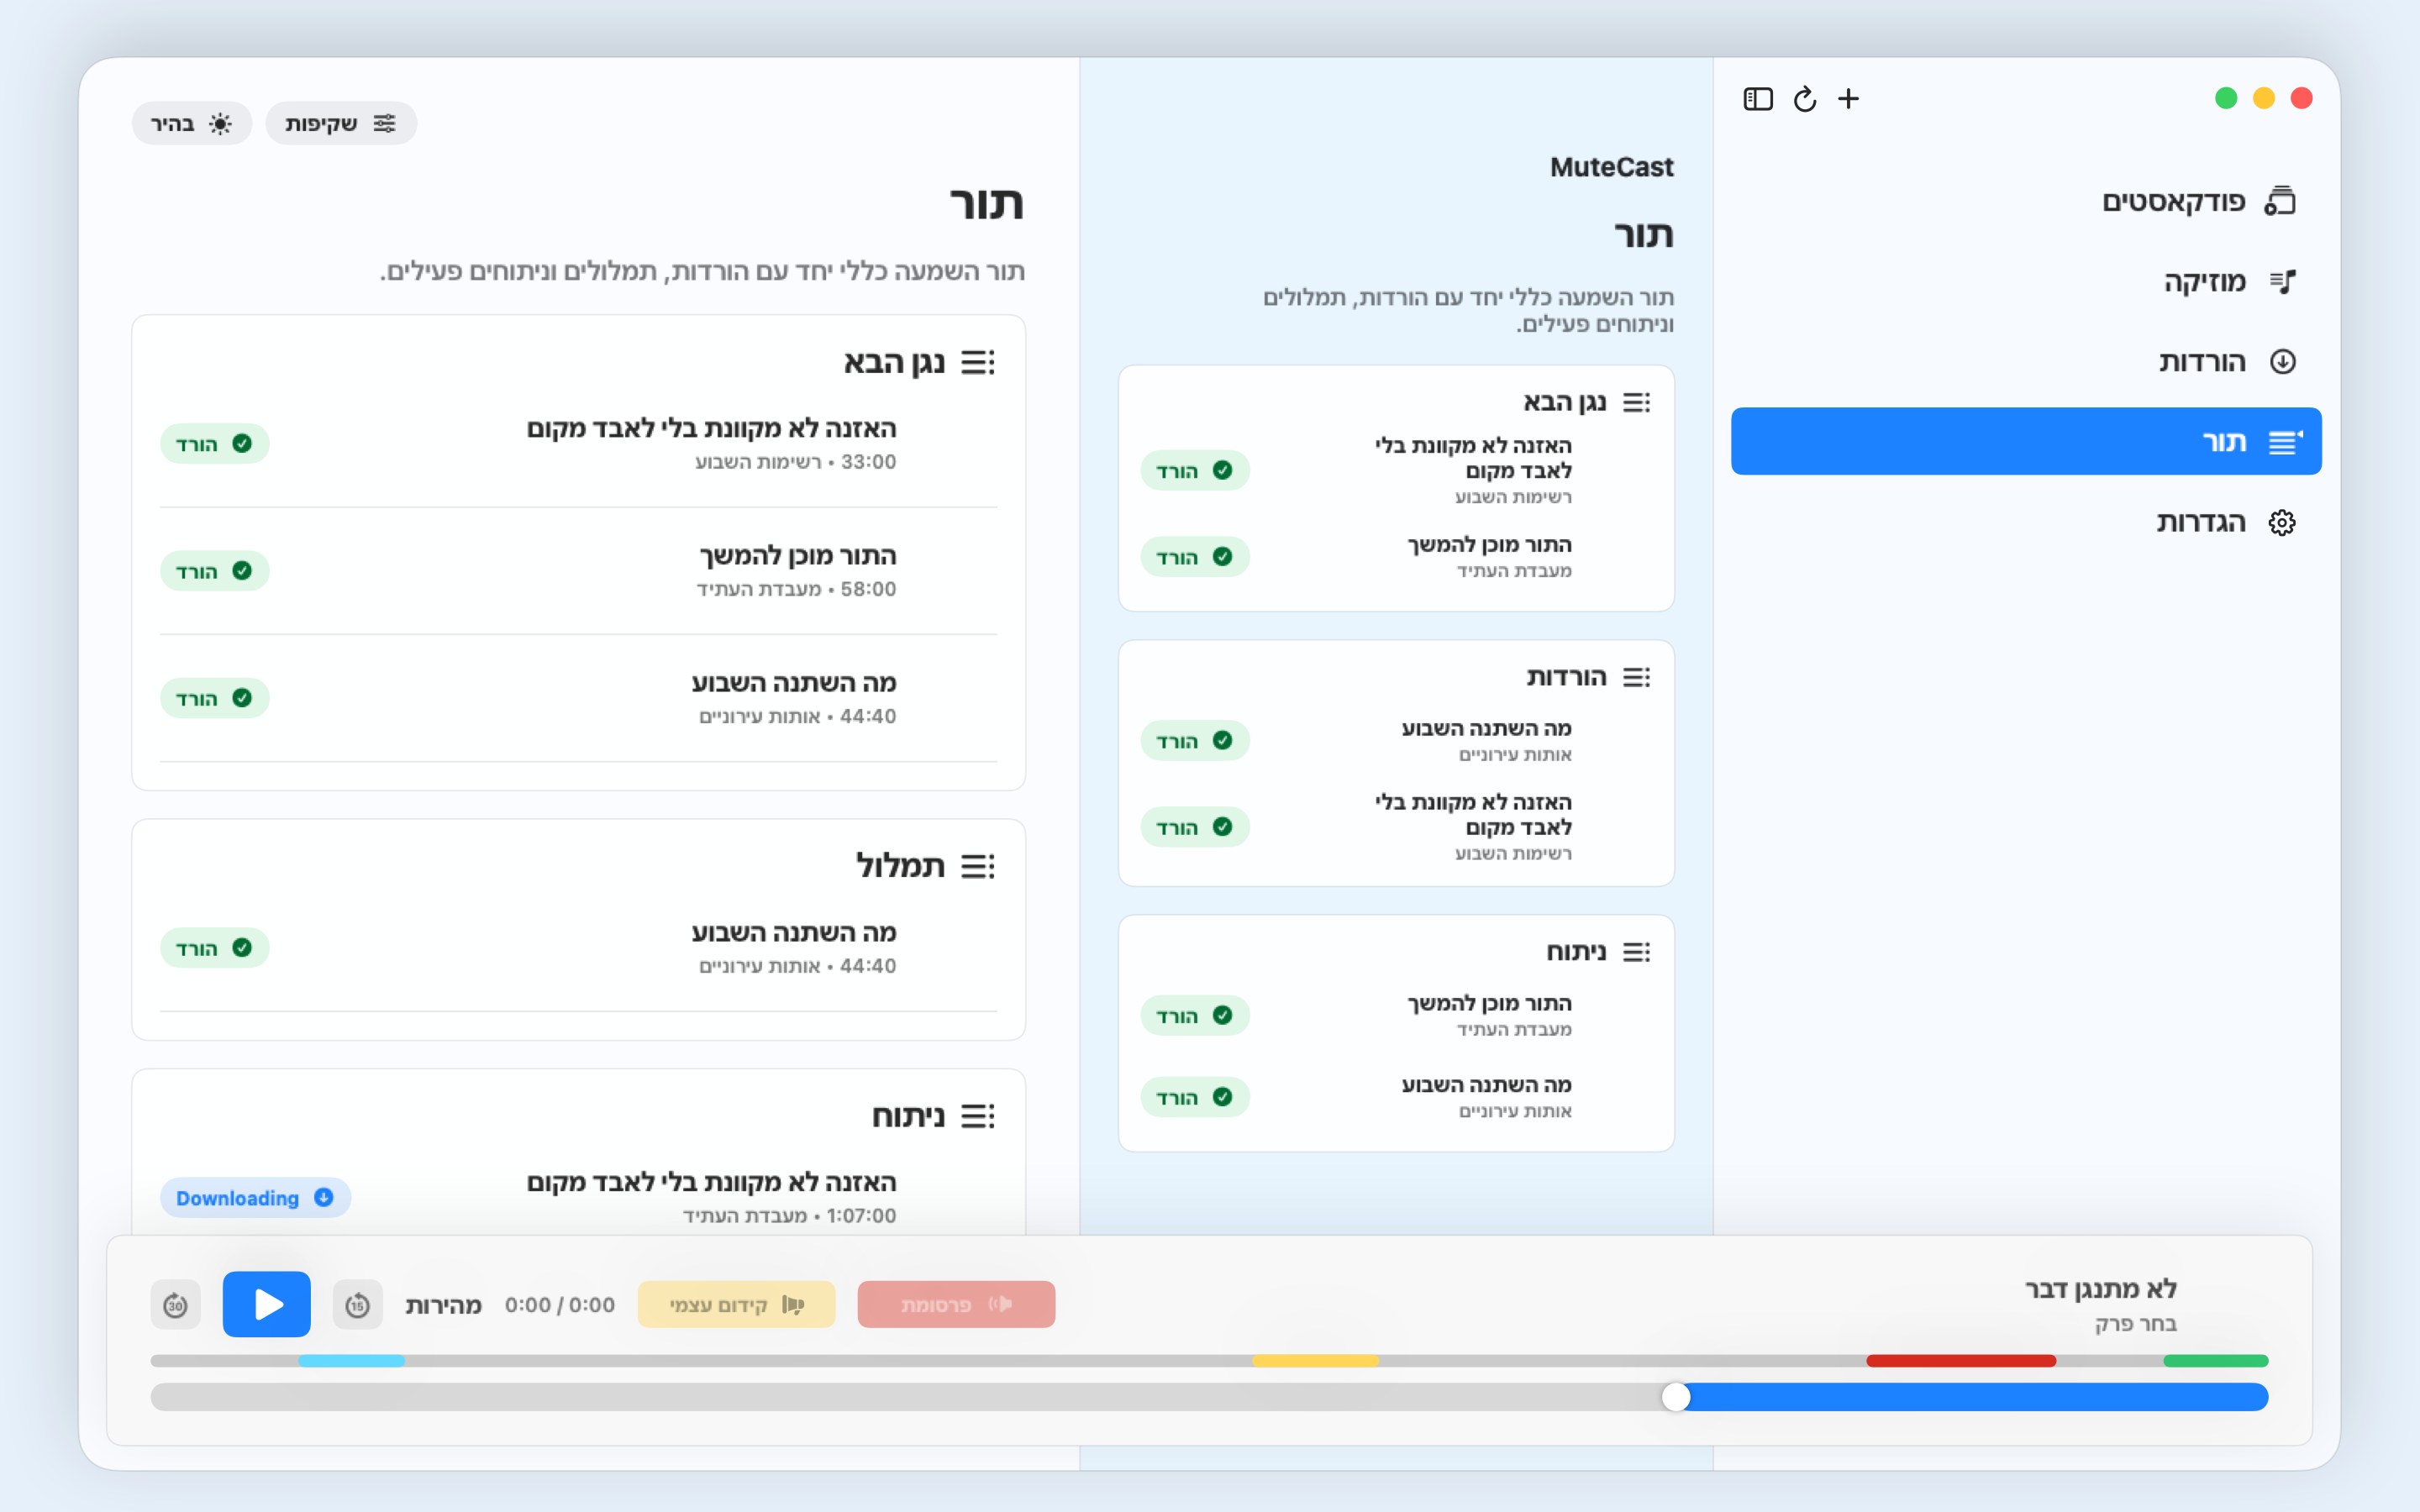The image size is (2420, 1512).
Task: Click the plus add icon
Action: [1848, 99]
